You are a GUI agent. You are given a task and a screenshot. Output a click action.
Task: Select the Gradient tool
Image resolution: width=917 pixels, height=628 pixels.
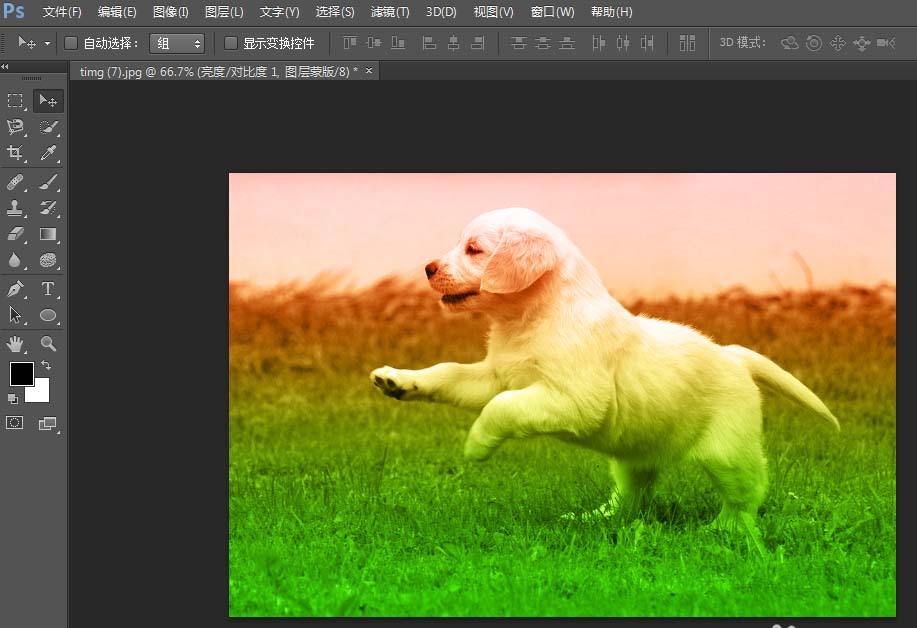[48, 234]
